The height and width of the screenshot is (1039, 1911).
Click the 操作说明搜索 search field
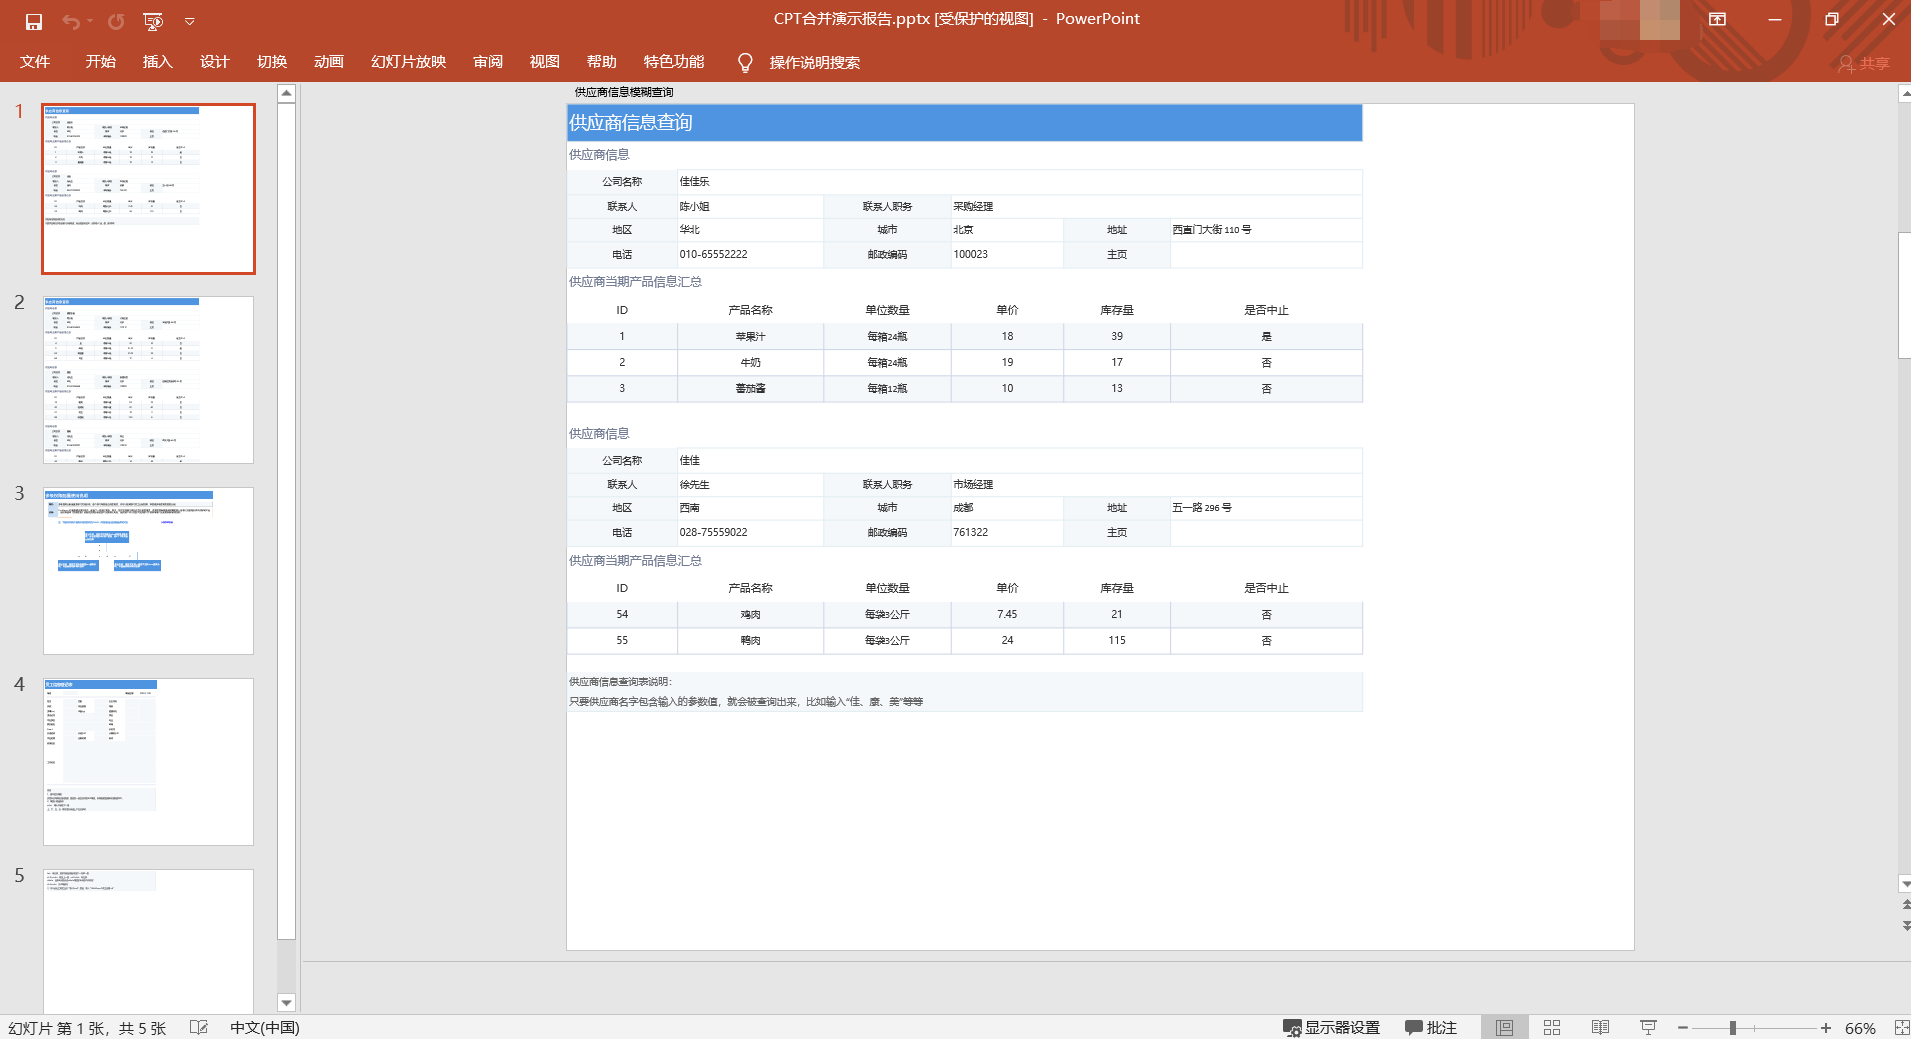click(814, 63)
